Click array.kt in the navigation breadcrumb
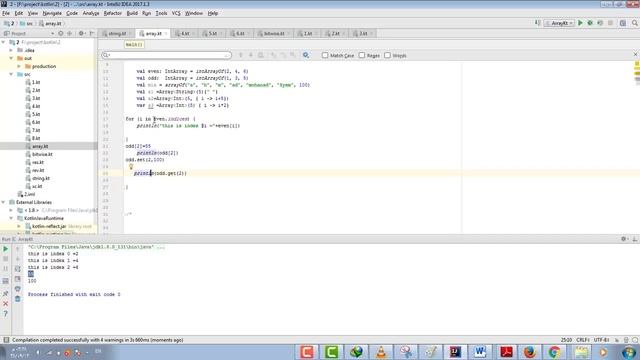This screenshot has height=360, width=640. [50, 23]
